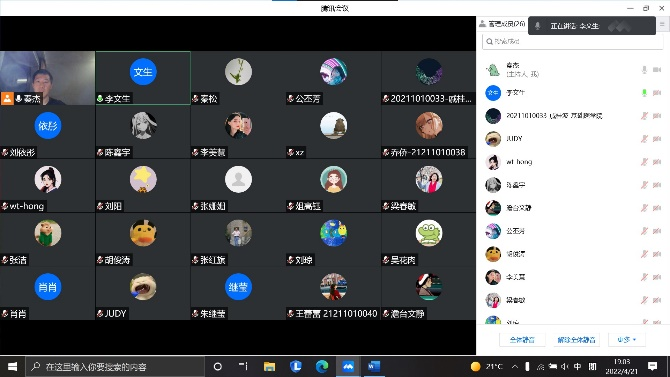Screen dimensions: 670x377
Task: Select 李文生's video tile
Action: [x=143, y=78]
